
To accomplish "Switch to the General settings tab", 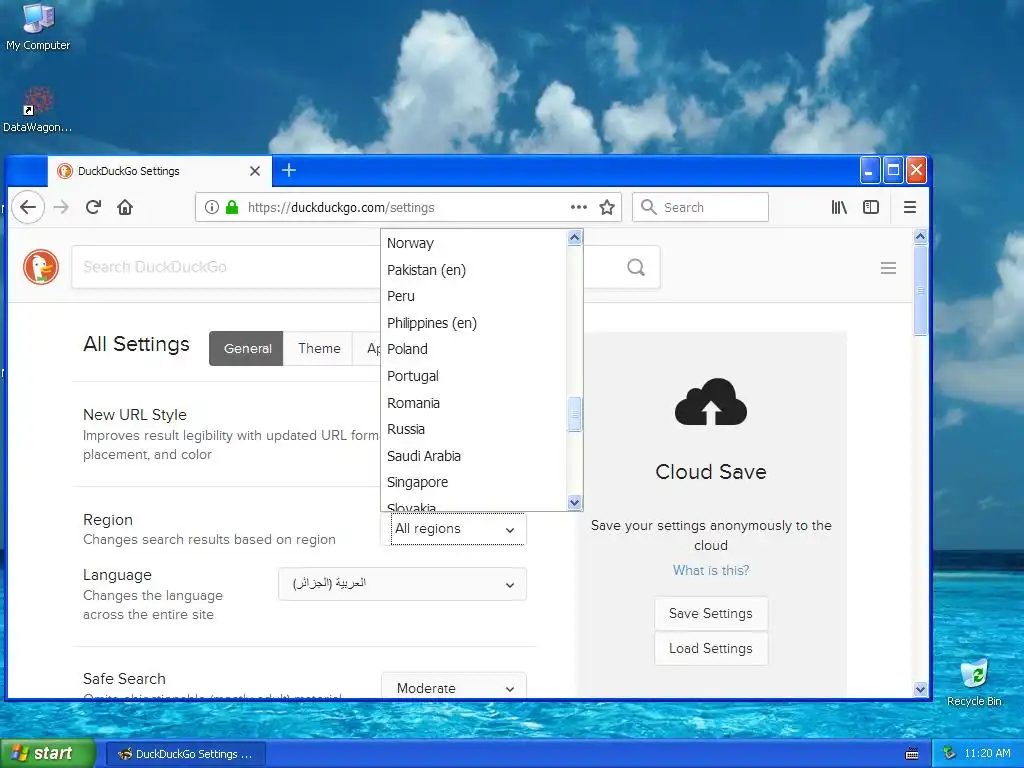I will coord(247,348).
